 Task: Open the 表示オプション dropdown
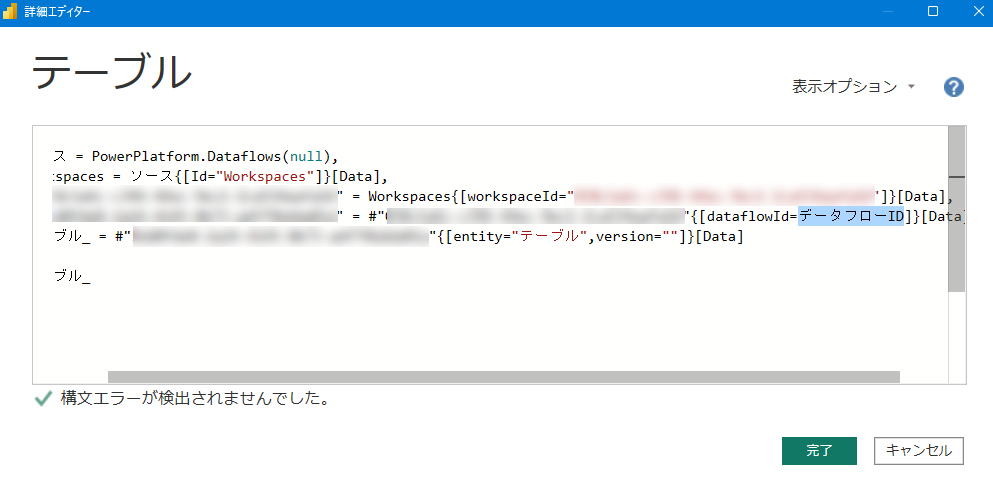tap(854, 87)
